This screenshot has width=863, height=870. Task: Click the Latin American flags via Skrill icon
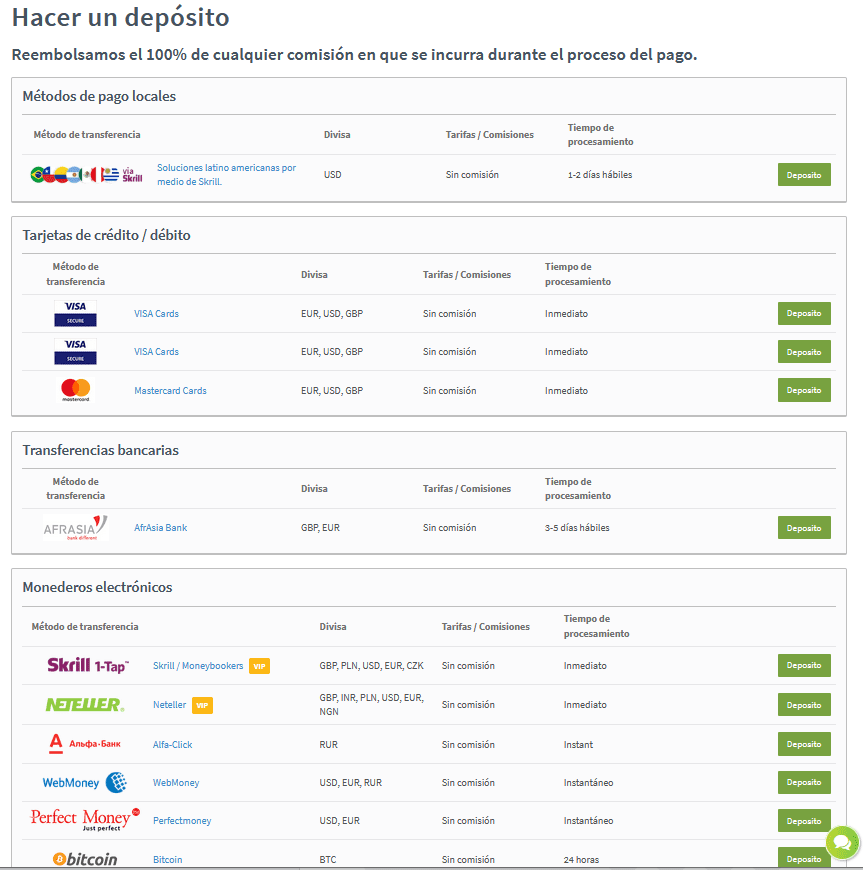click(88, 175)
